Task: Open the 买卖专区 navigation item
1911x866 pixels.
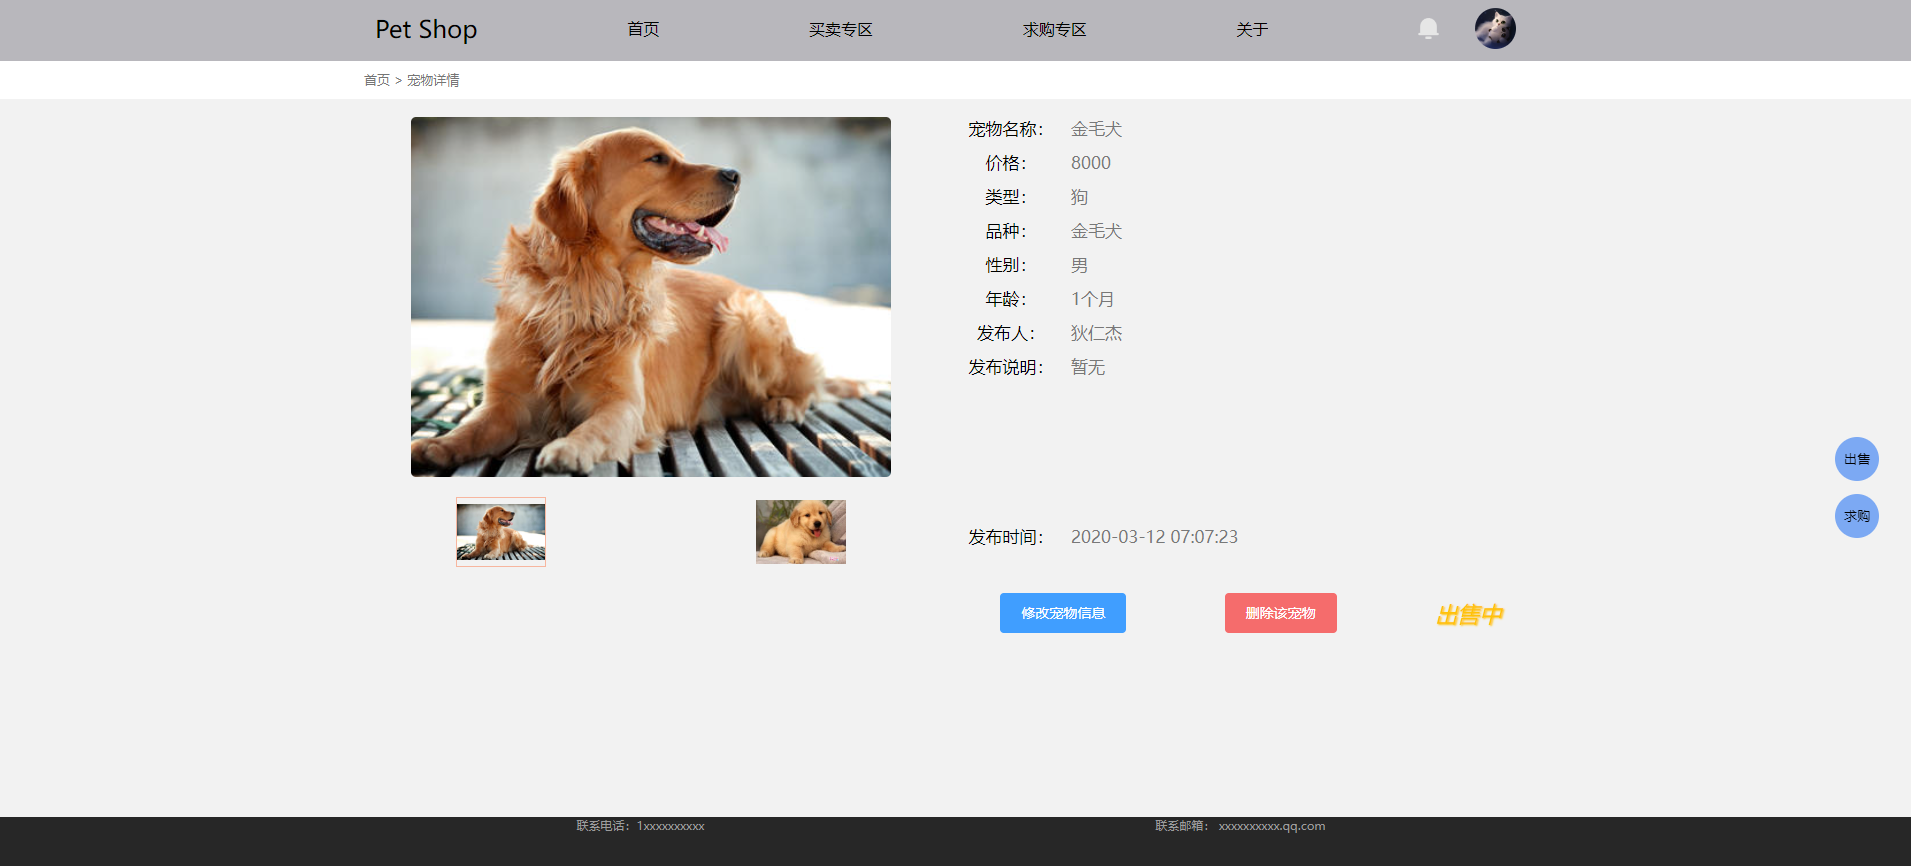Action: tap(840, 30)
